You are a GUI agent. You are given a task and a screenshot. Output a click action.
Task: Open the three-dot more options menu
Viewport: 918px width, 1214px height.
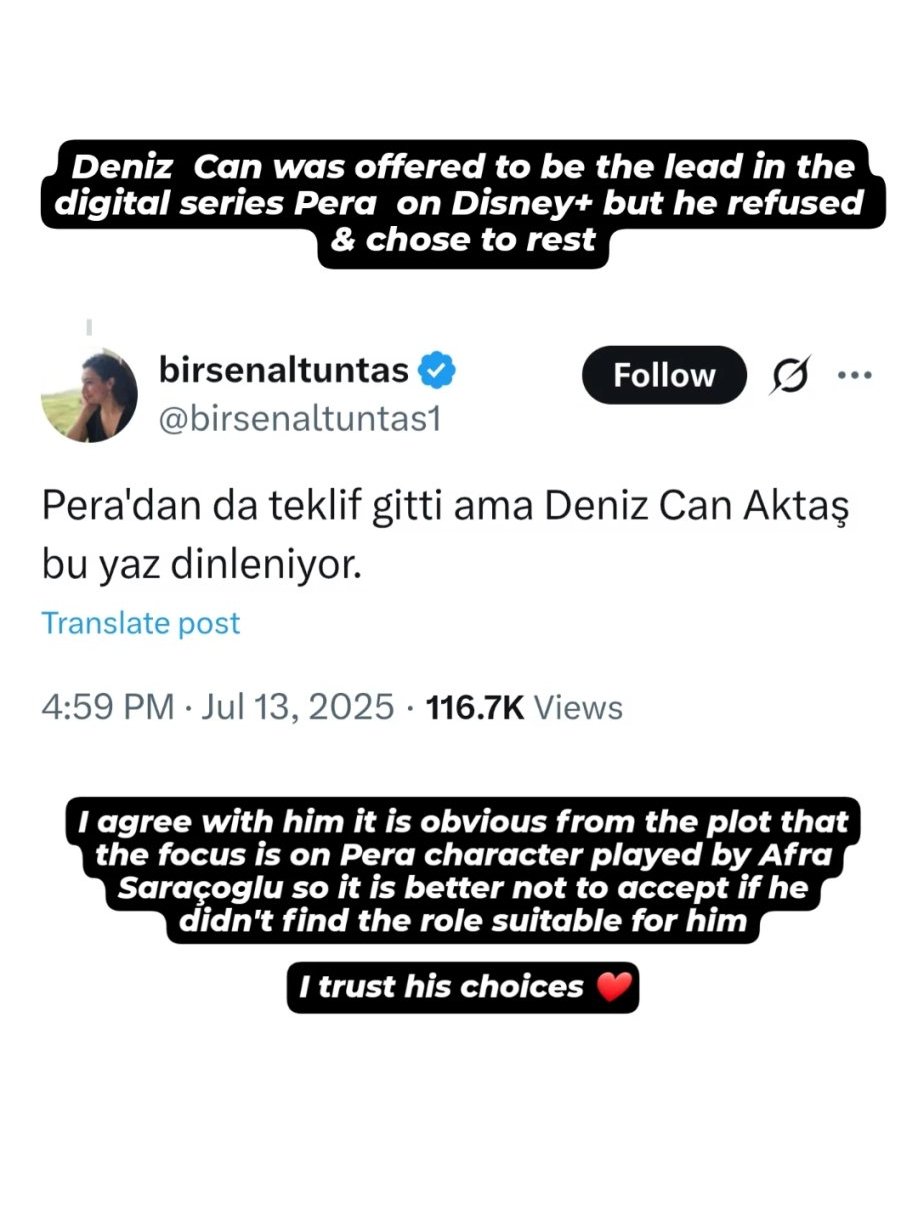(x=854, y=376)
